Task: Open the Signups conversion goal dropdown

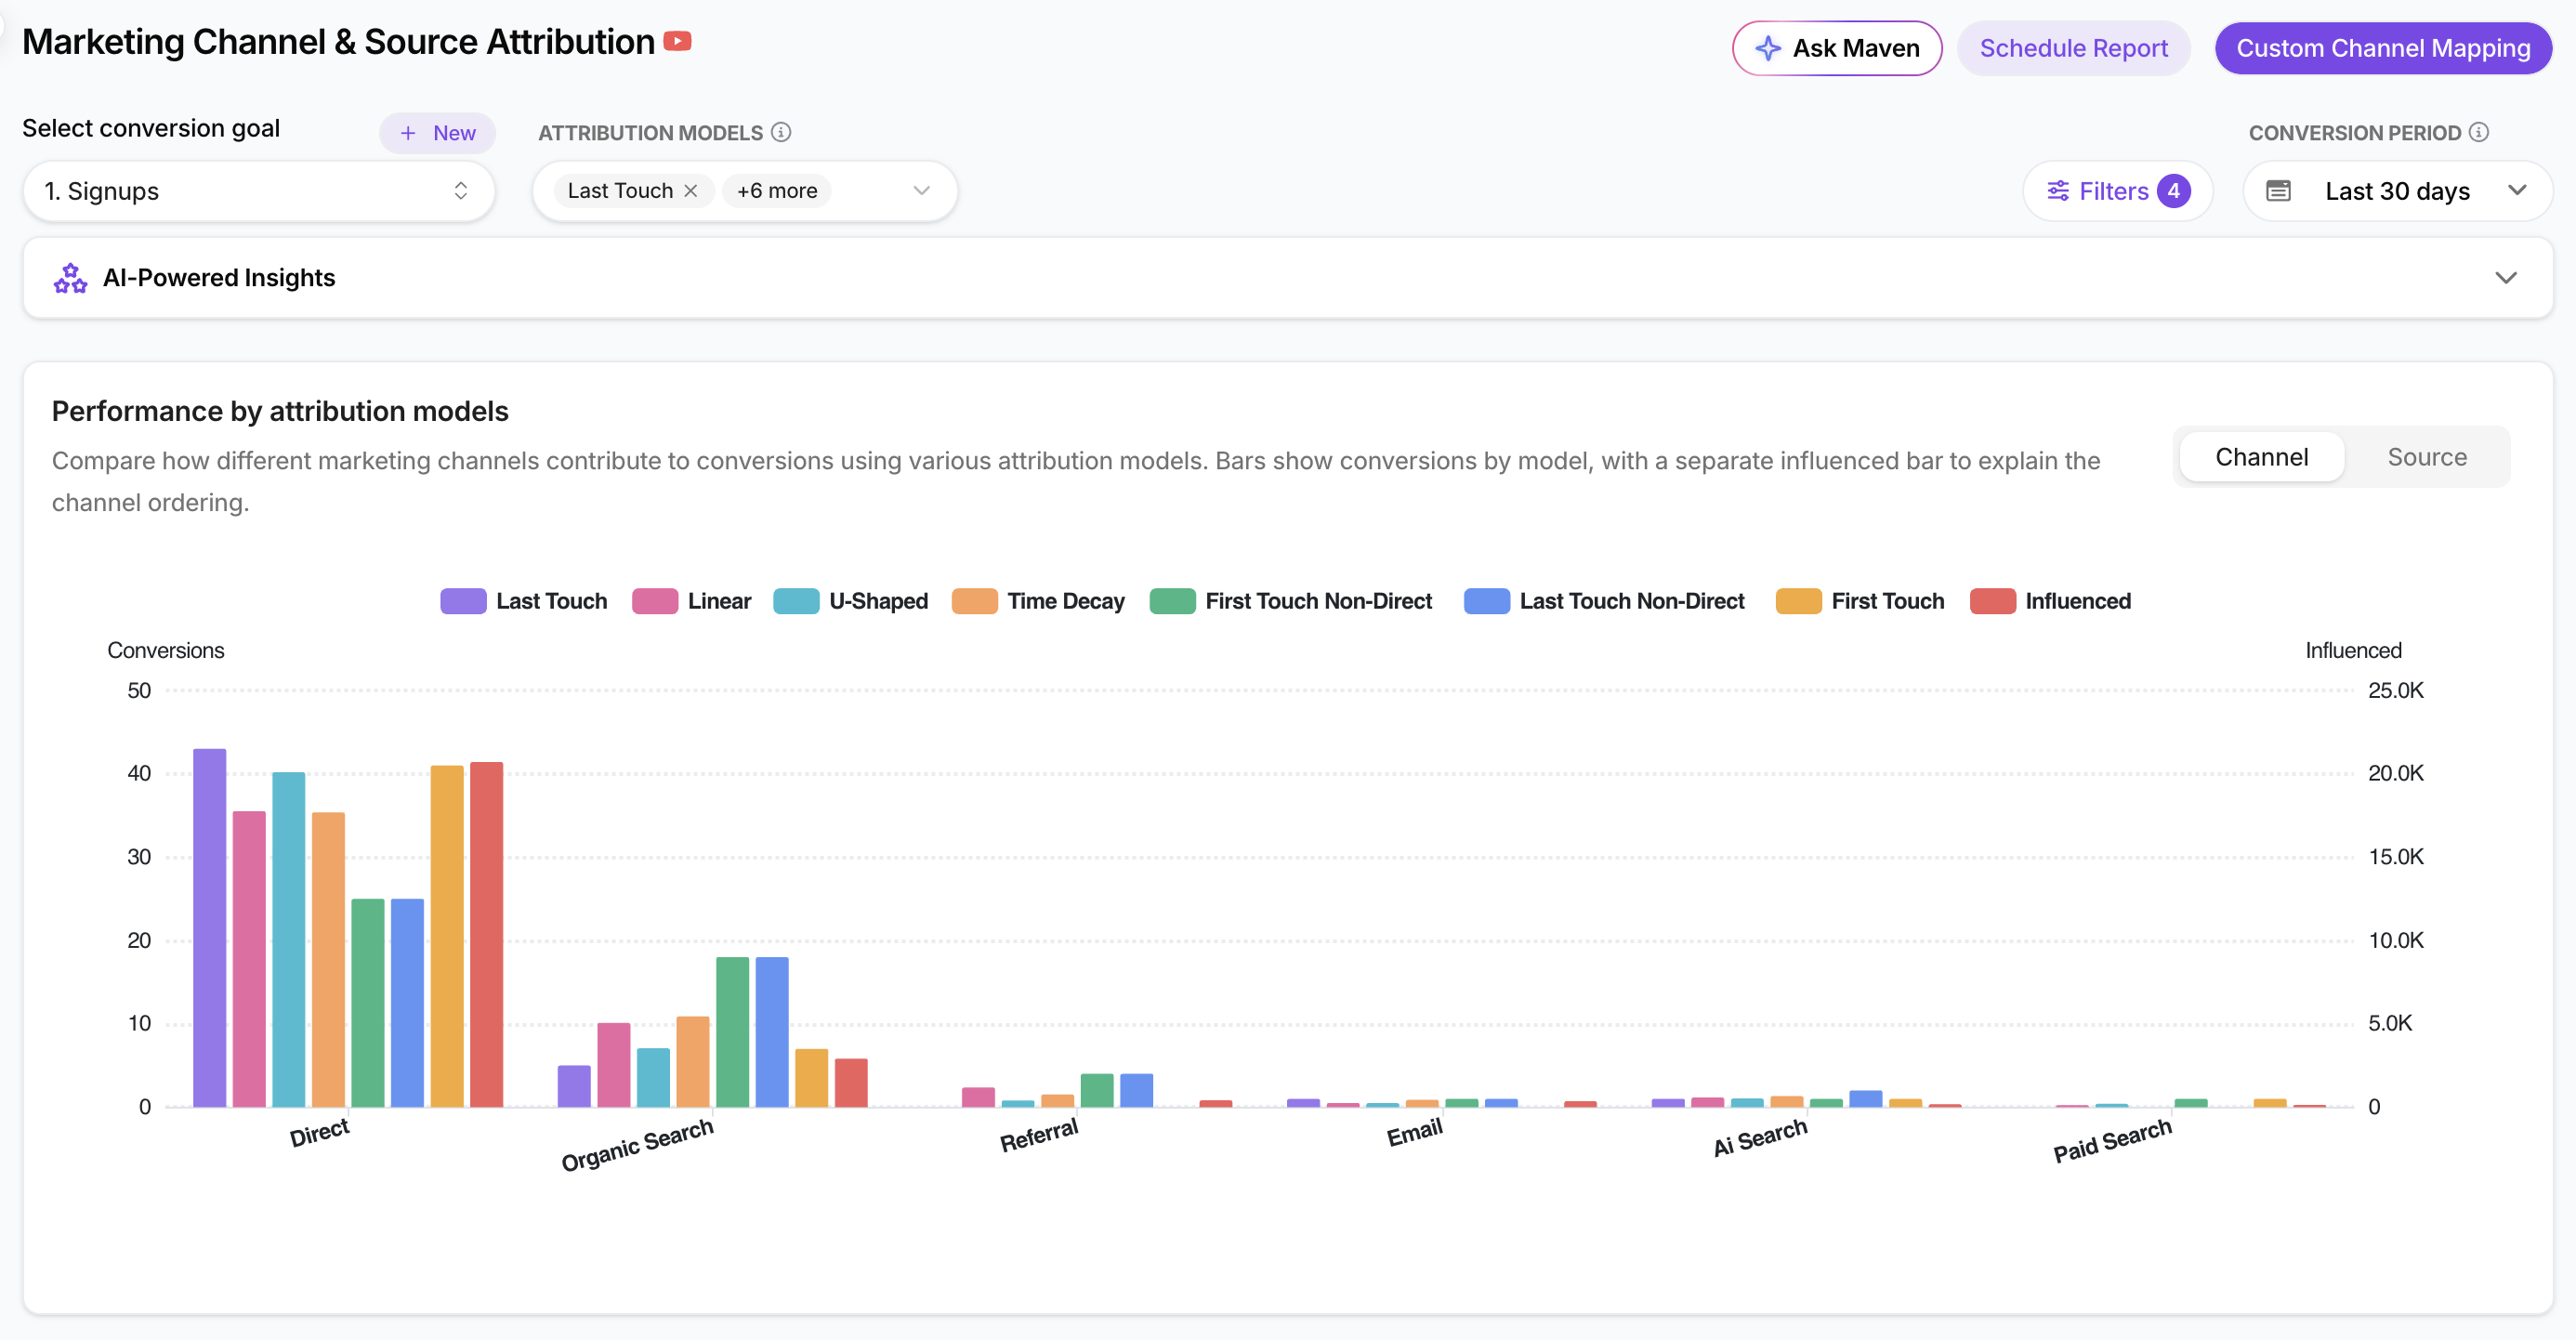Action: point(259,190)
